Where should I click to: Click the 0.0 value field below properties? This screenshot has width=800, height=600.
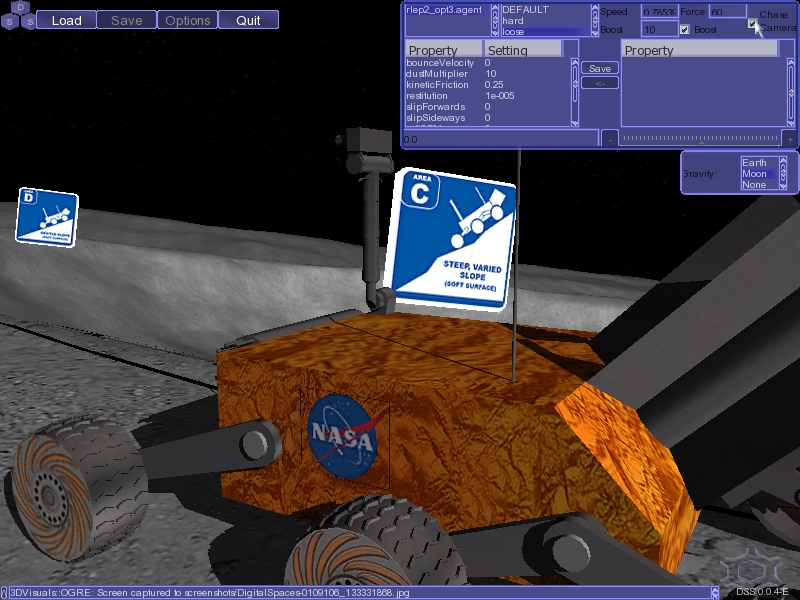(502, 139)
